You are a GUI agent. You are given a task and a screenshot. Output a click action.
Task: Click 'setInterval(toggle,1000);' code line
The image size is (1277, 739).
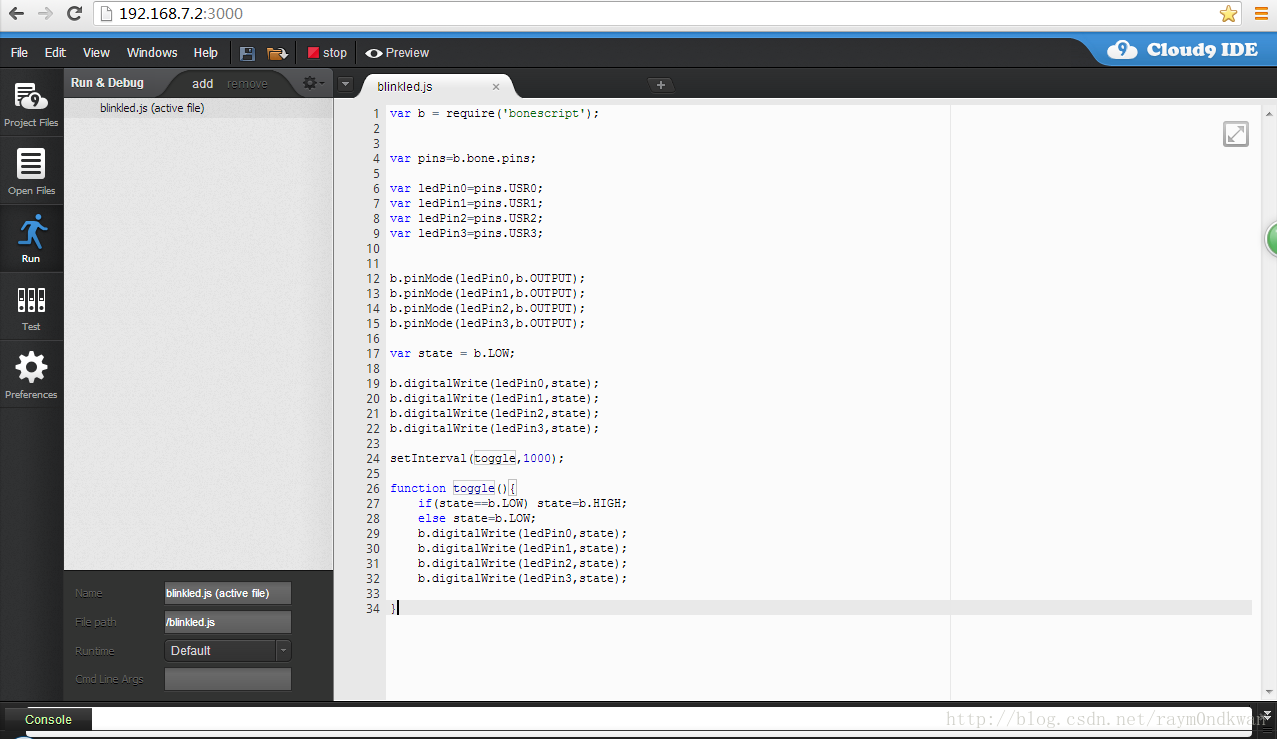click(x=477, y=458)
